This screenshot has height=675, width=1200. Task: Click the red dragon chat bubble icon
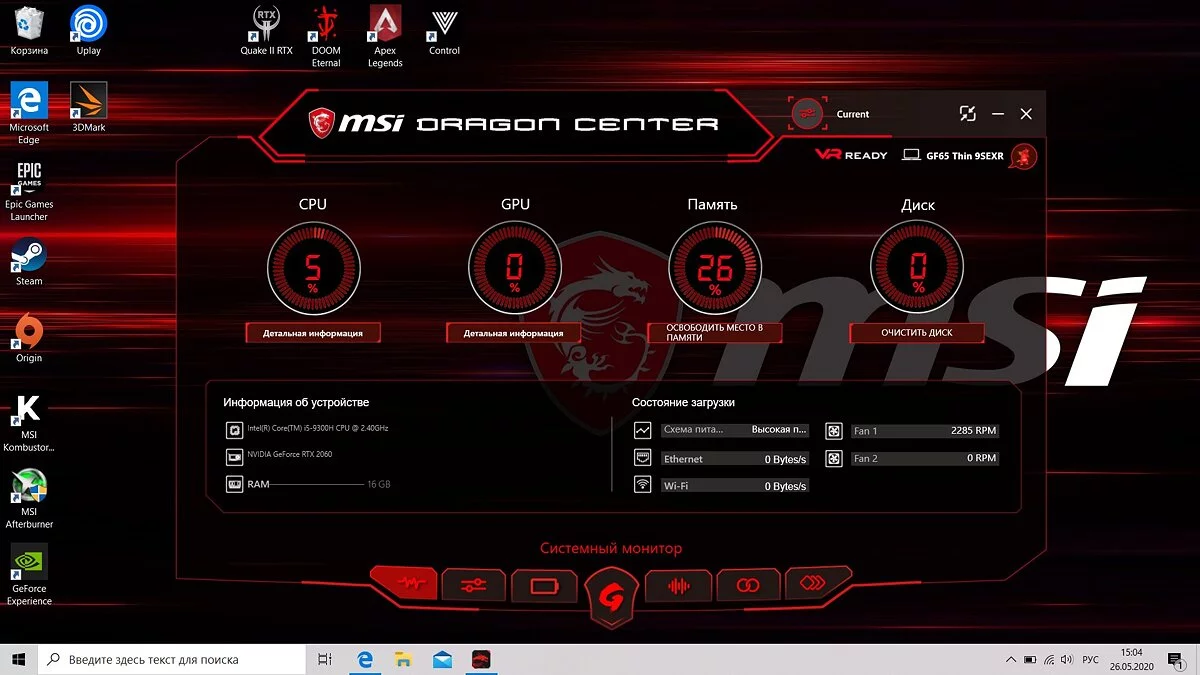tap(1023, 156)
